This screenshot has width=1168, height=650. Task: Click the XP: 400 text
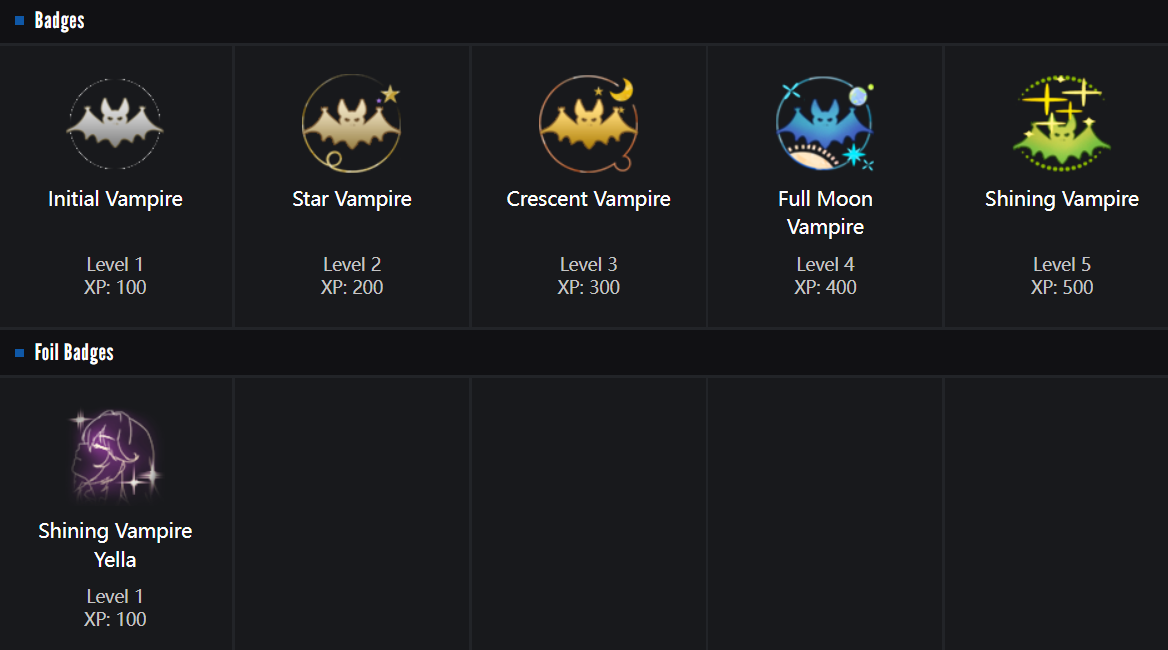coord(825,288)
